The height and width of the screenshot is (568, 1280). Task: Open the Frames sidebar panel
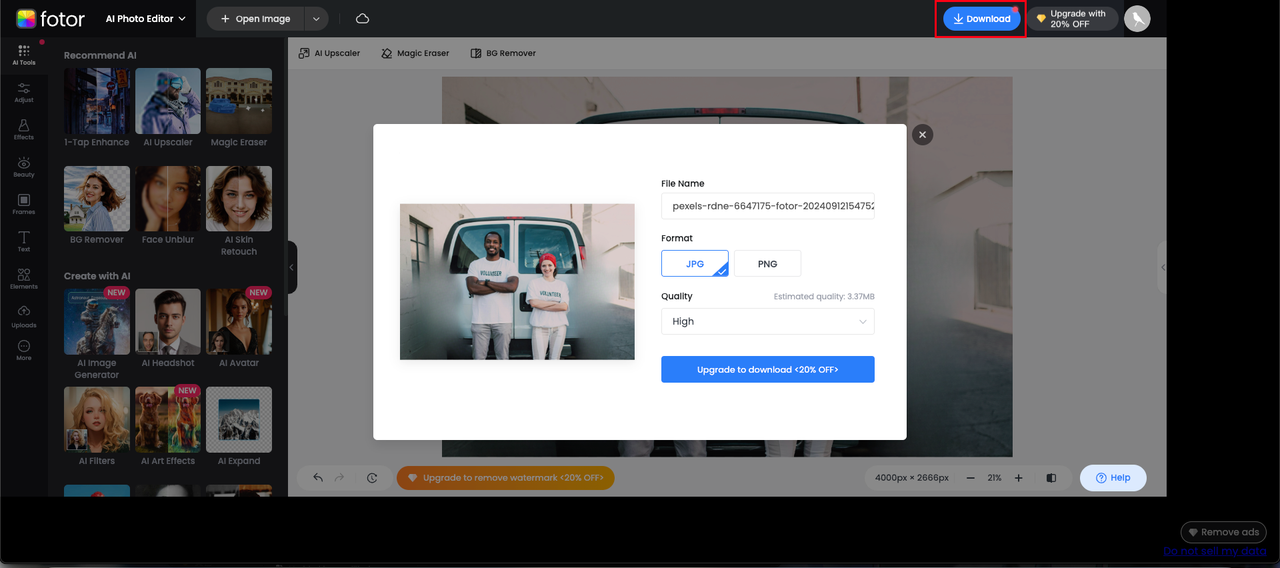[x=24, y=204]
